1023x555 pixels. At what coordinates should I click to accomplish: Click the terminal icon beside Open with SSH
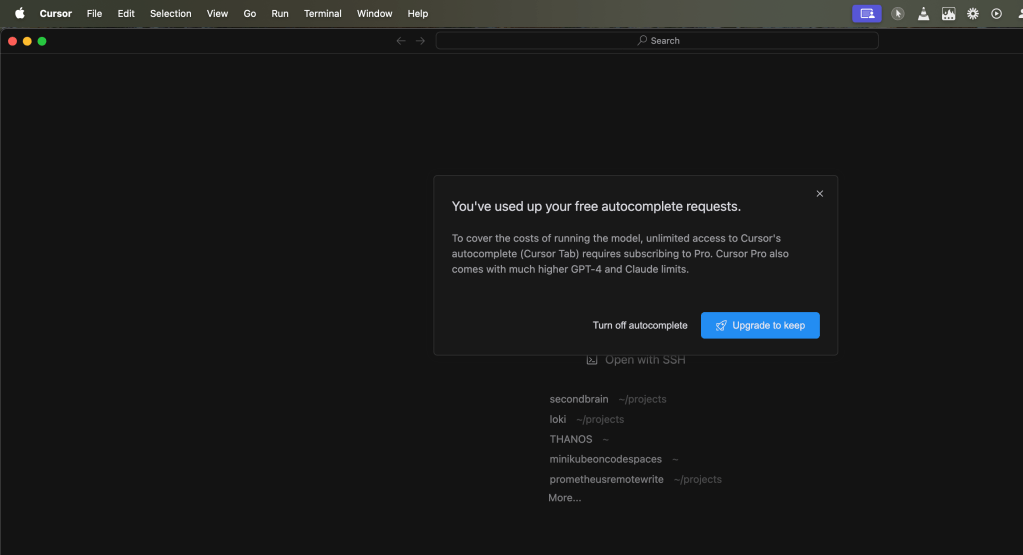(x=592, y=360)
